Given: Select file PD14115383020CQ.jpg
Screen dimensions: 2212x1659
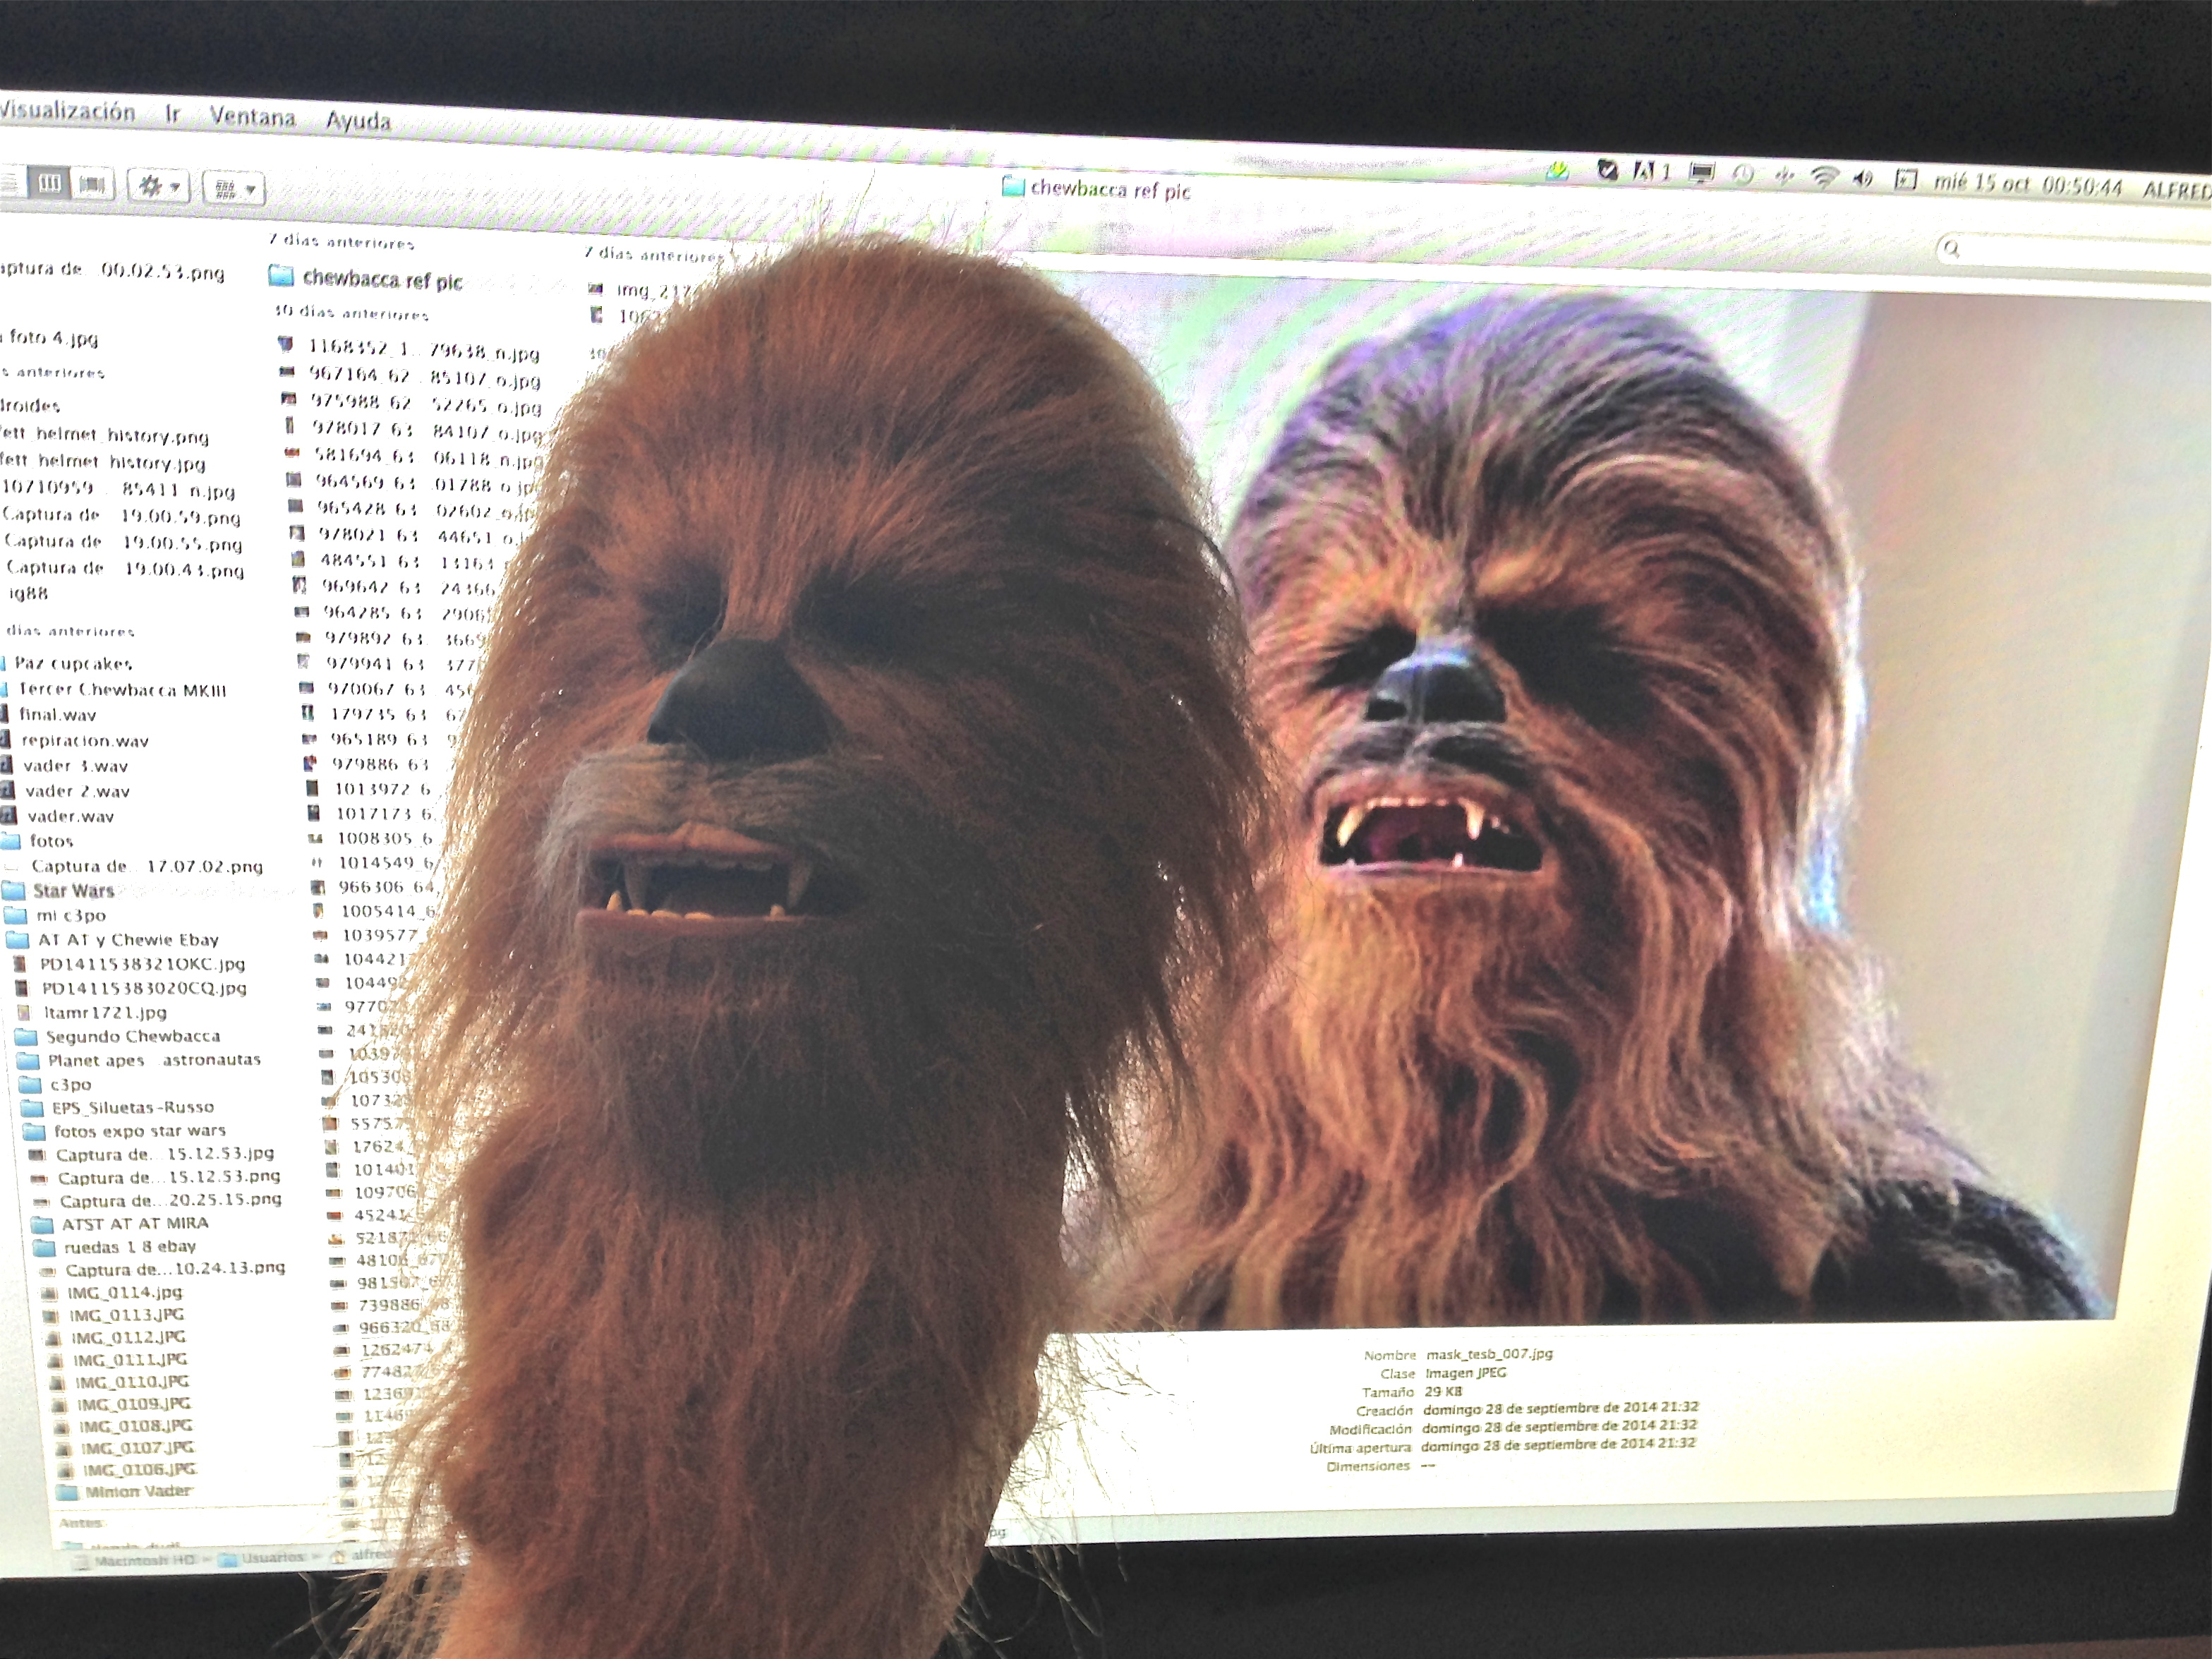Looking at the screenshot, I should click(x=133, y=988).
